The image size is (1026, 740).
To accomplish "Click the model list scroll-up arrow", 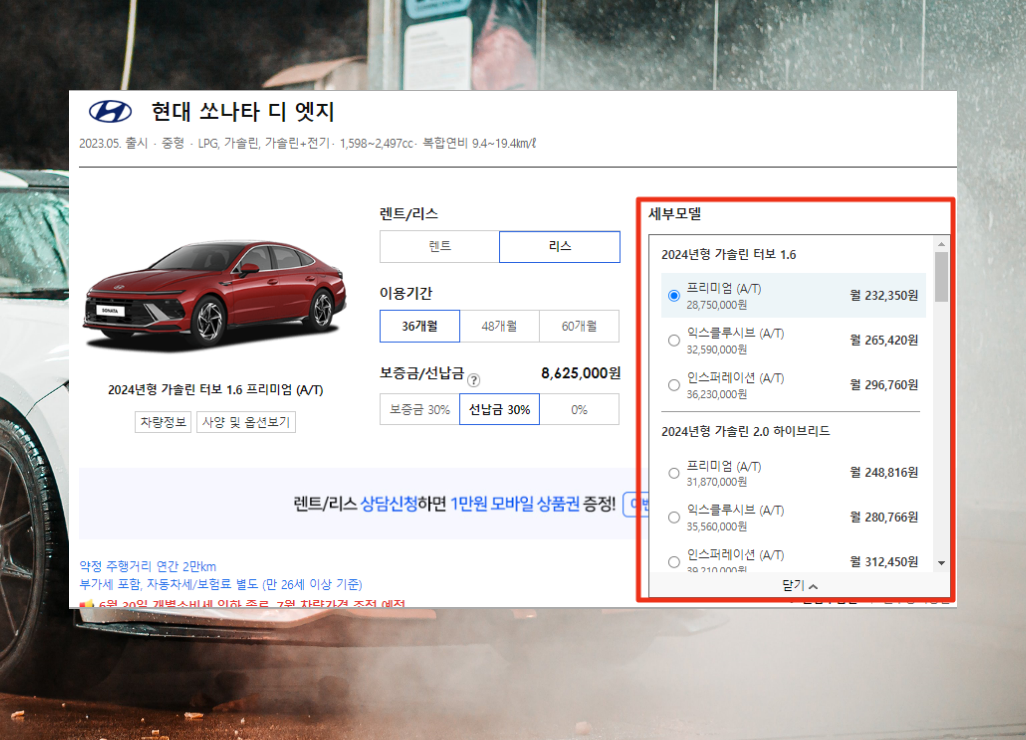I will [x=941, y=243].
